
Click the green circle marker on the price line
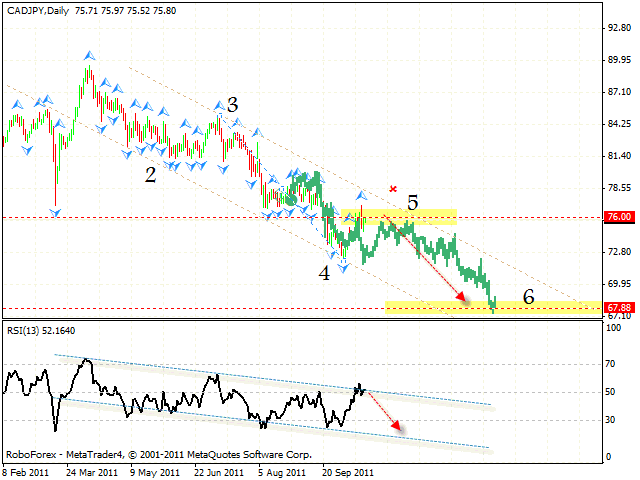pos(291,200)
